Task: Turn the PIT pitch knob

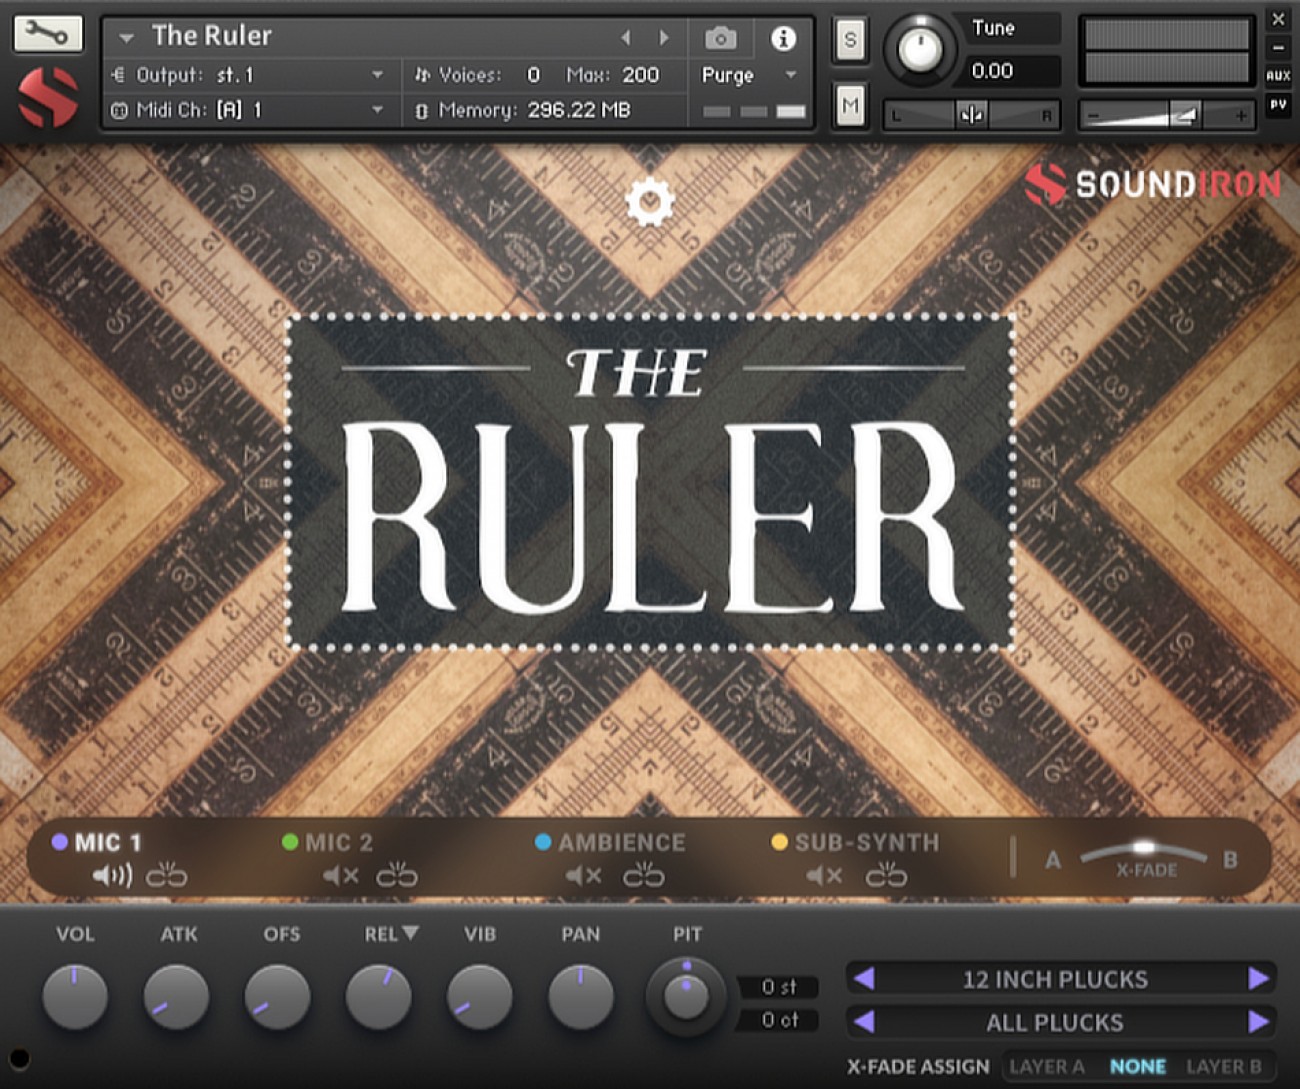Action: [x=685, y=998]
